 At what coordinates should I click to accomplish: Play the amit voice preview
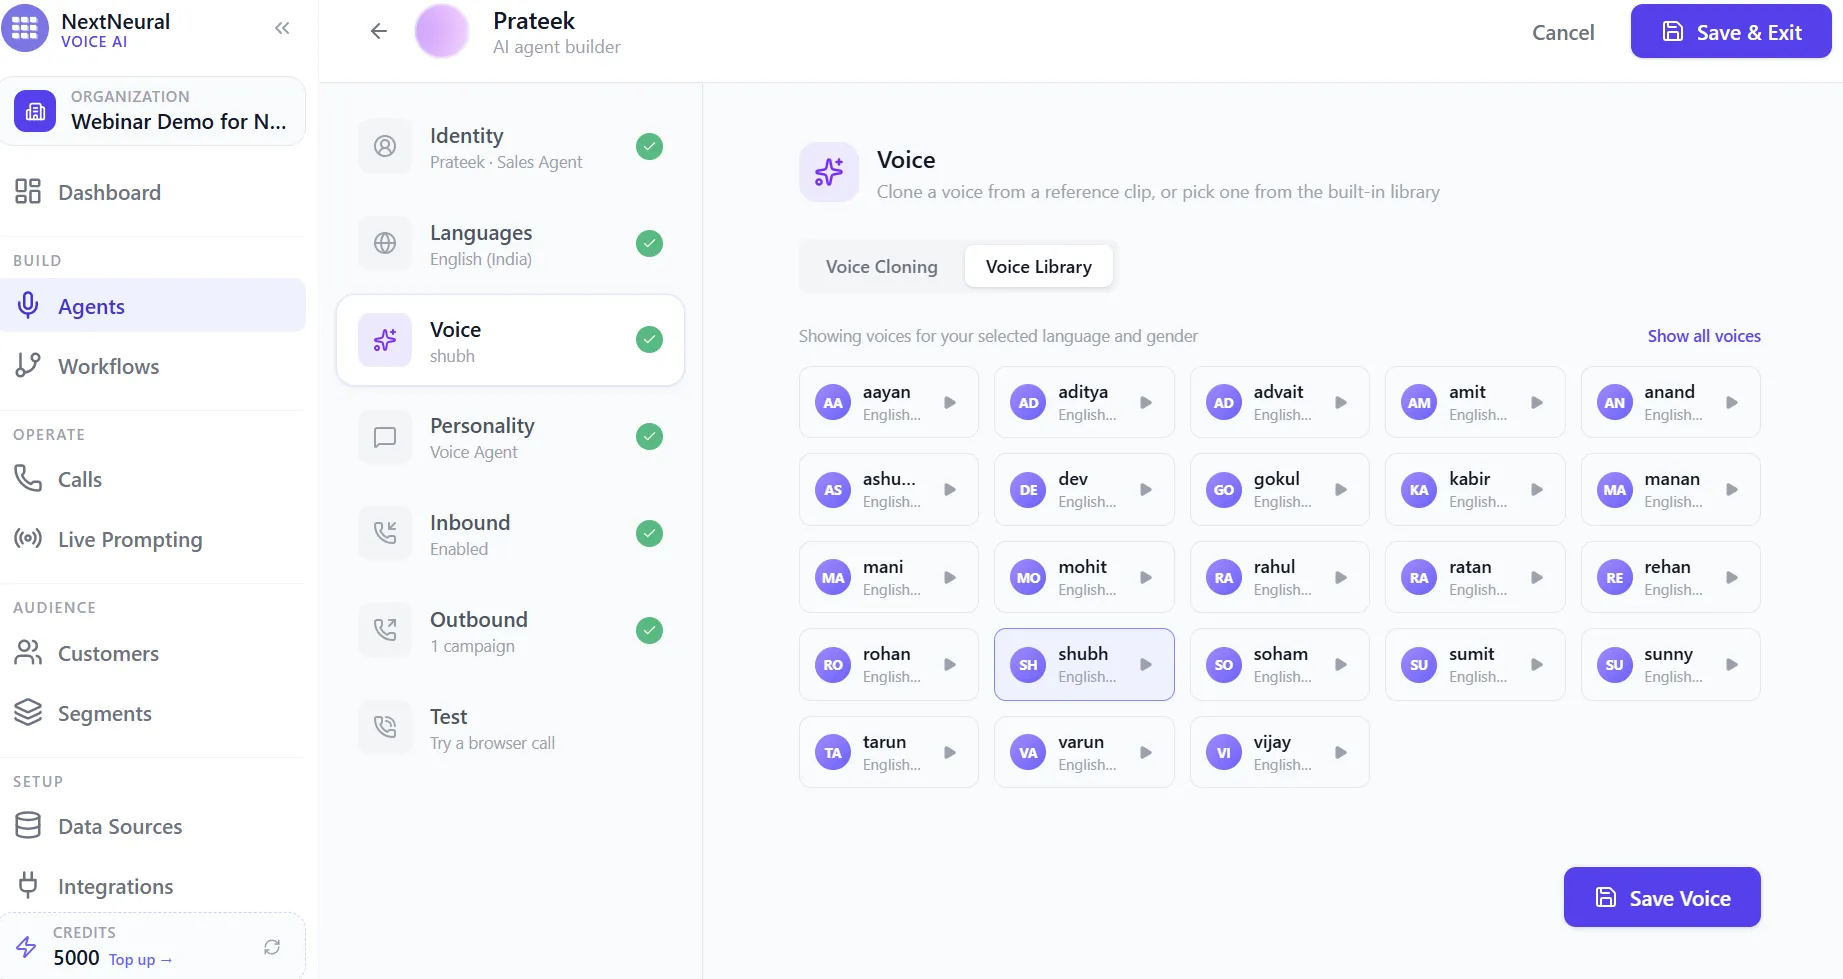(x=1537, y=402)
